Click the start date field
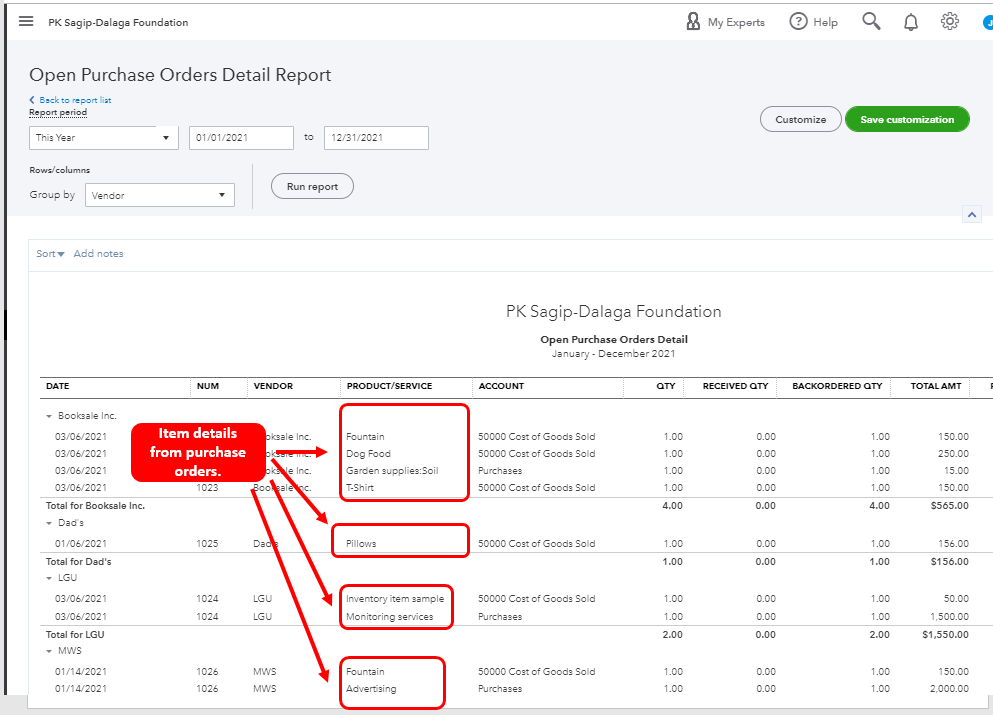The width and height of the screenshot is (993, 715). point(241,138)
